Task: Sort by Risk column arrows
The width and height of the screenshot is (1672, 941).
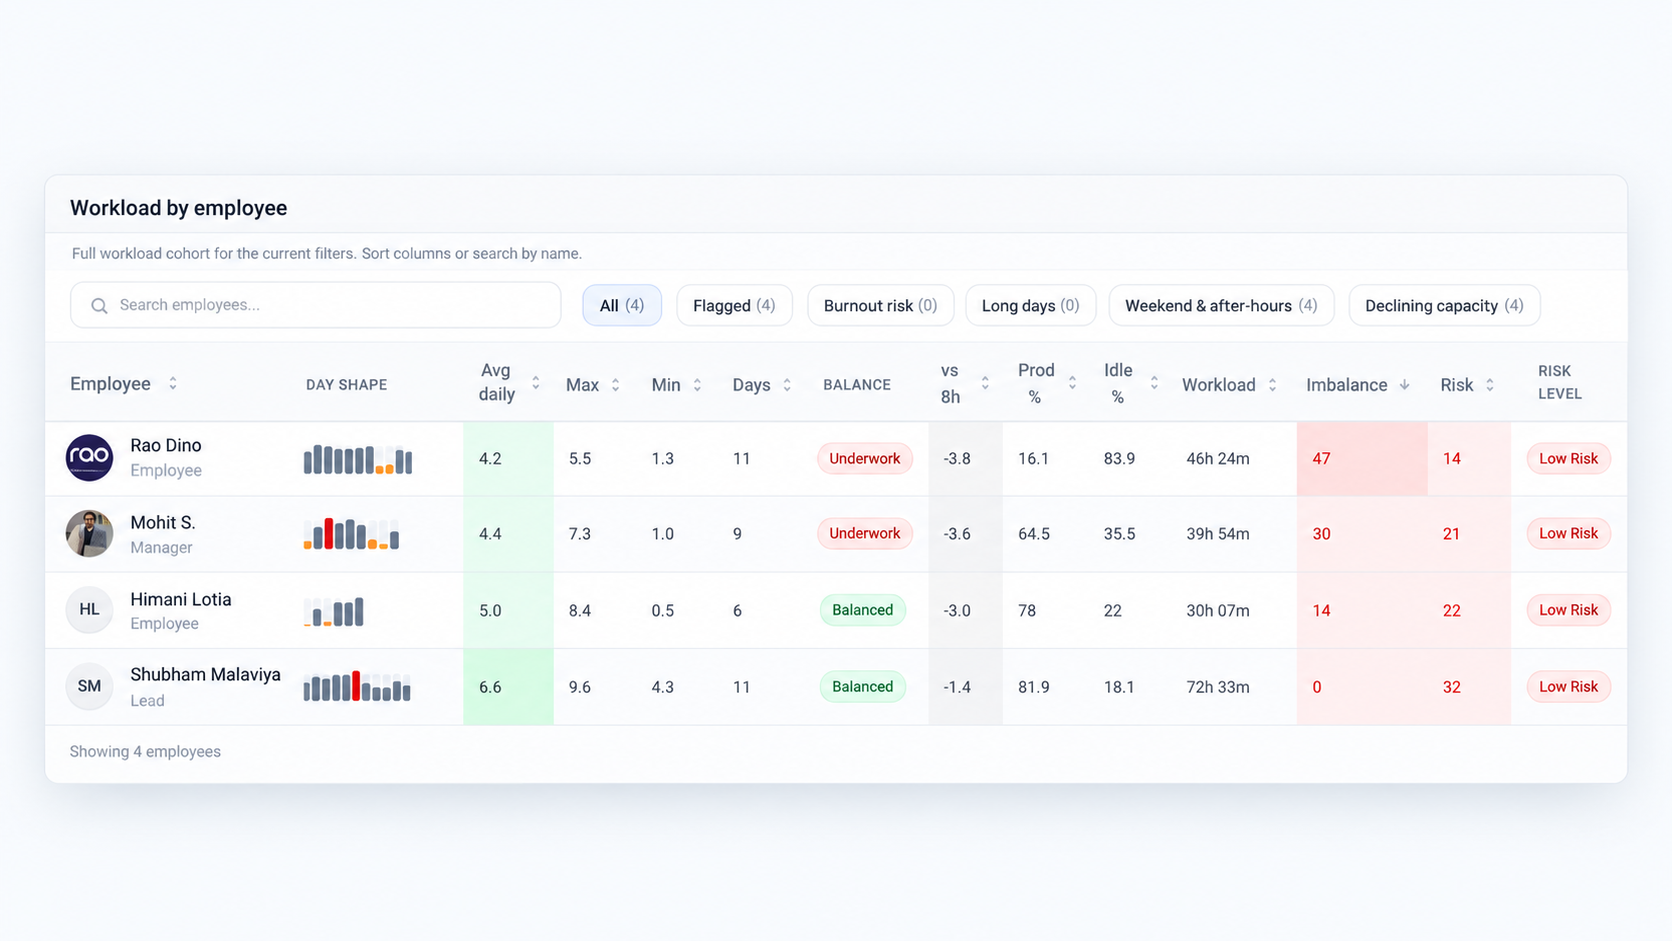Action: coord(1490,385)
